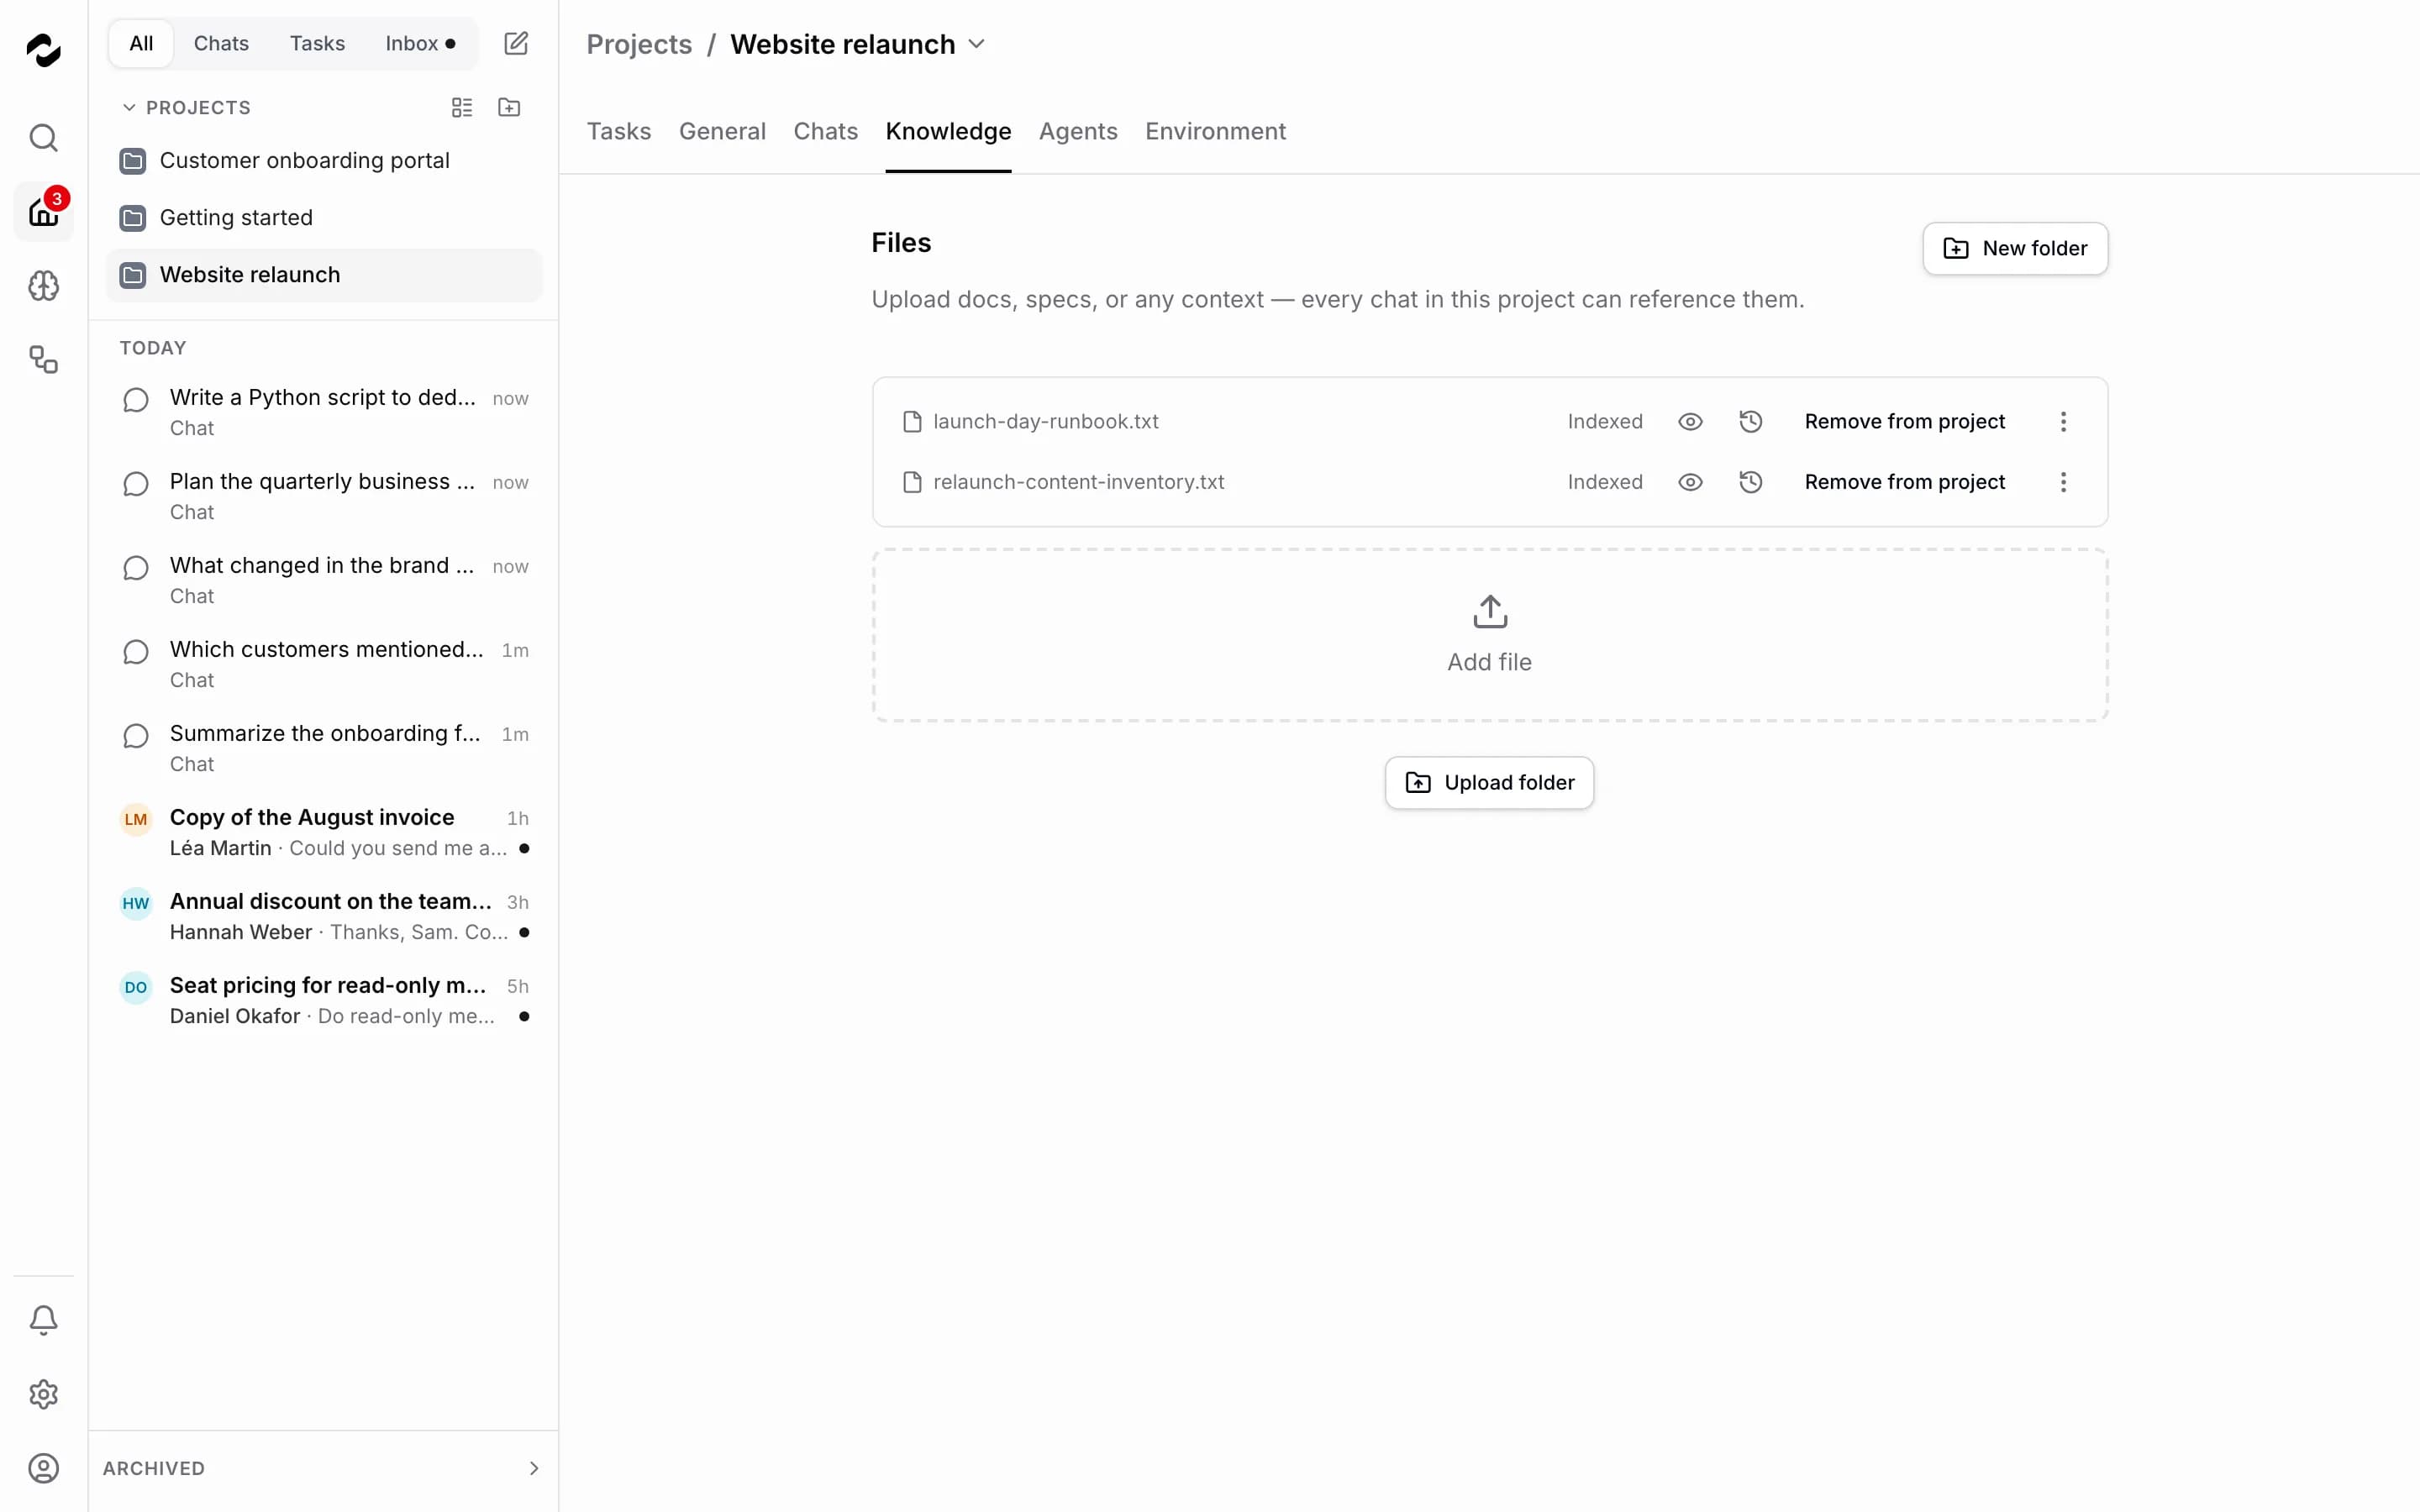Remove relaunch-content-inventory.txt from project

pyautogui.click(x=1904, y=482)
